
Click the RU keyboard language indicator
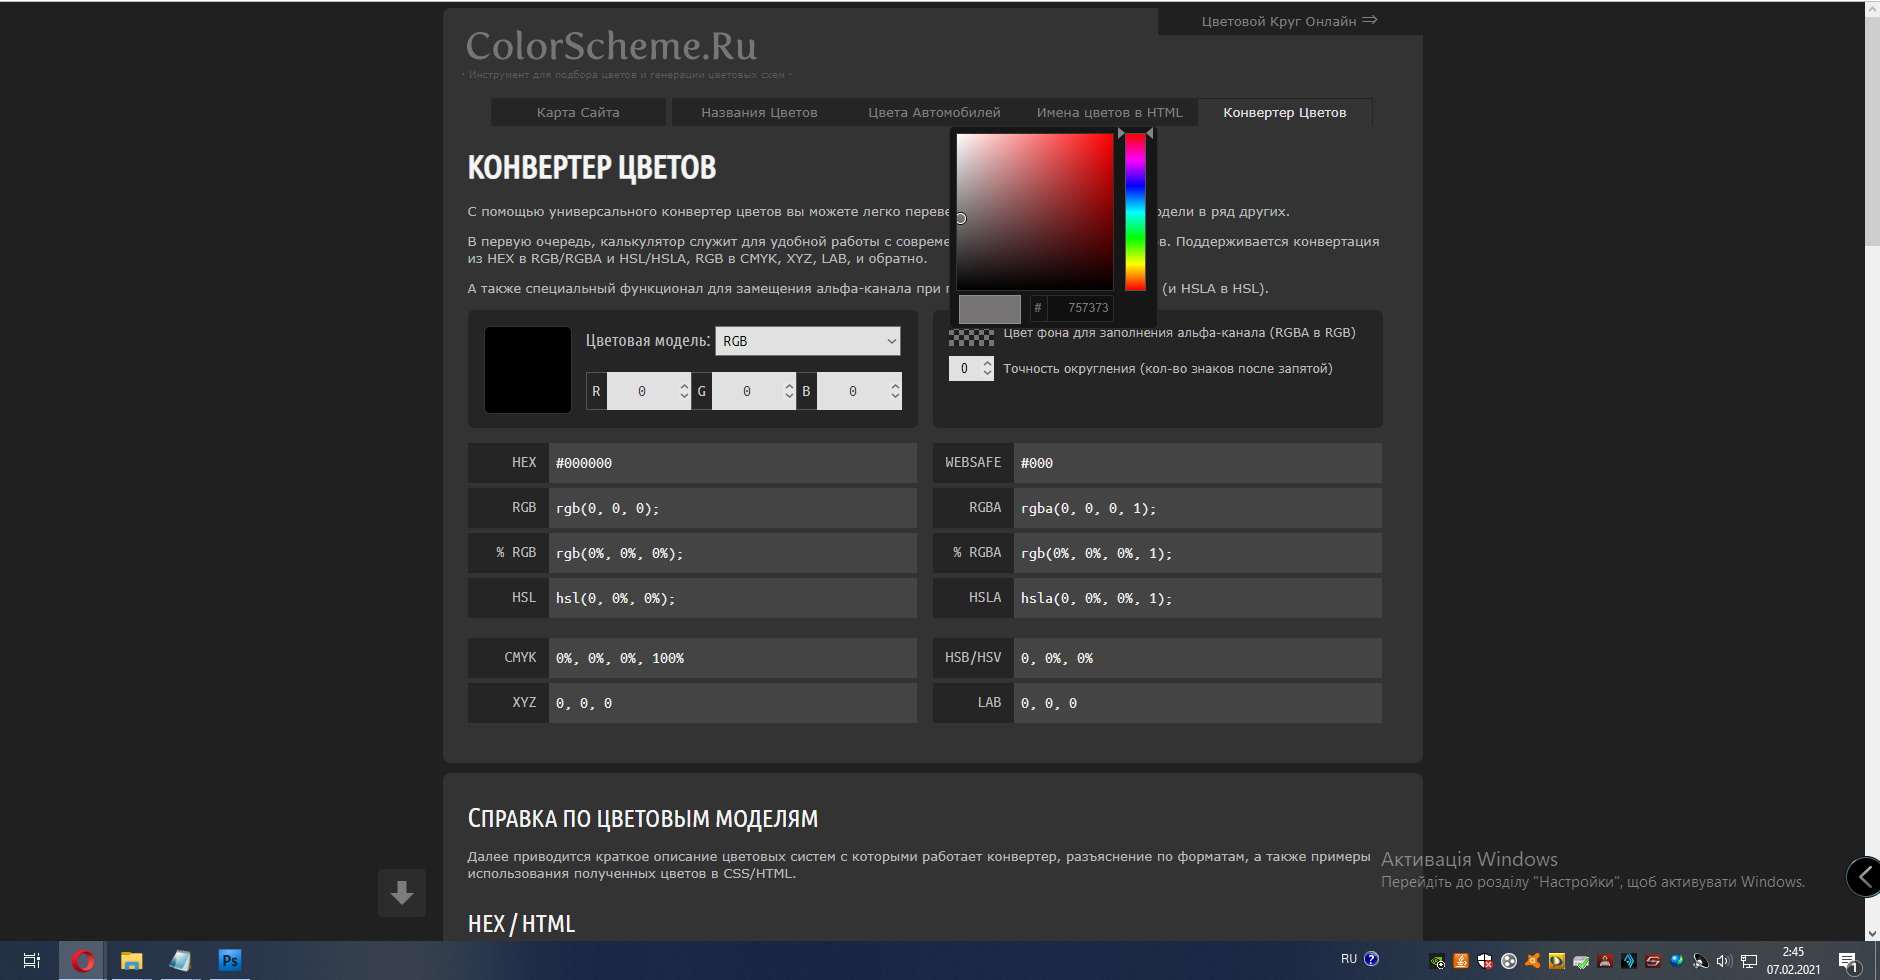pyautogui.click(x=1349, y=958)
